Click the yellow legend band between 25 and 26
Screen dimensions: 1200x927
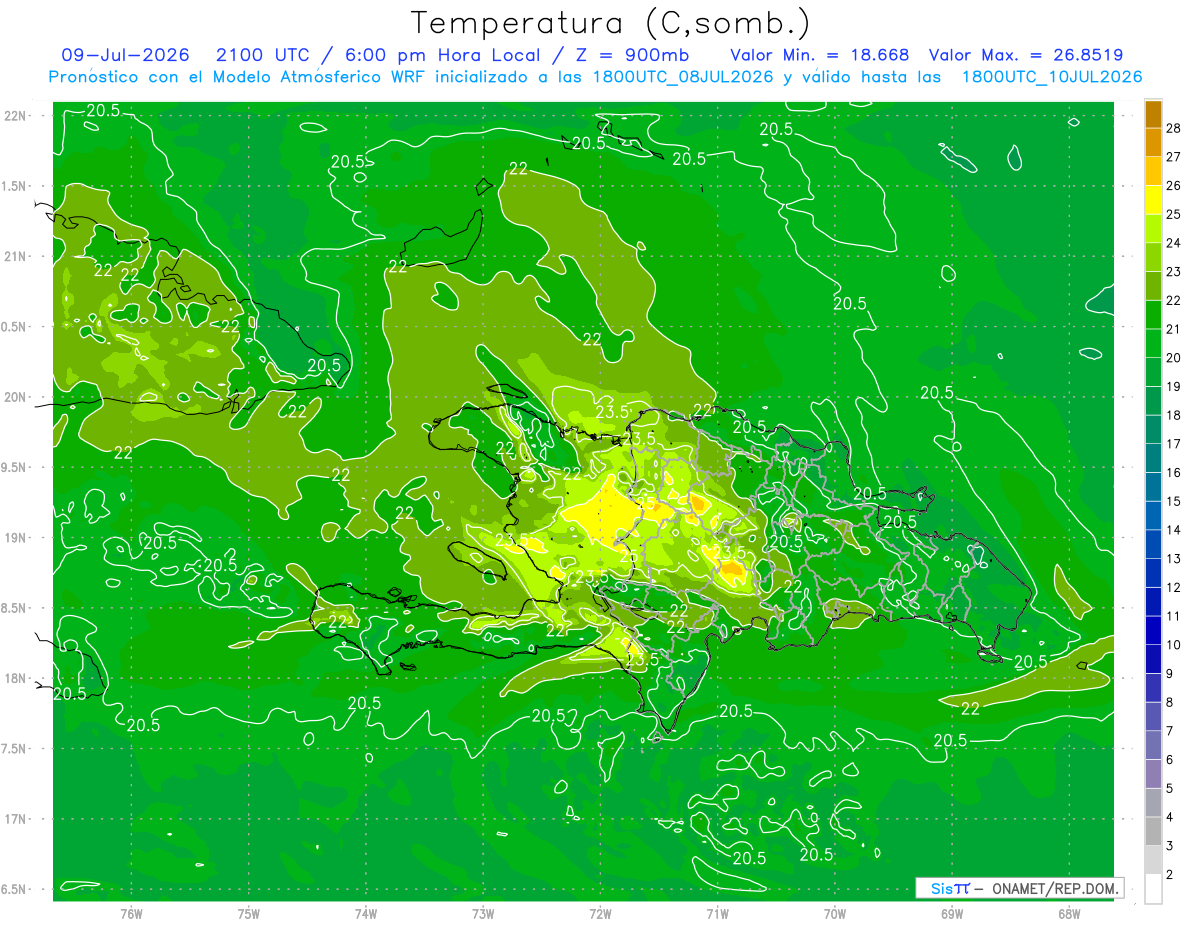tap(1153, 200)
